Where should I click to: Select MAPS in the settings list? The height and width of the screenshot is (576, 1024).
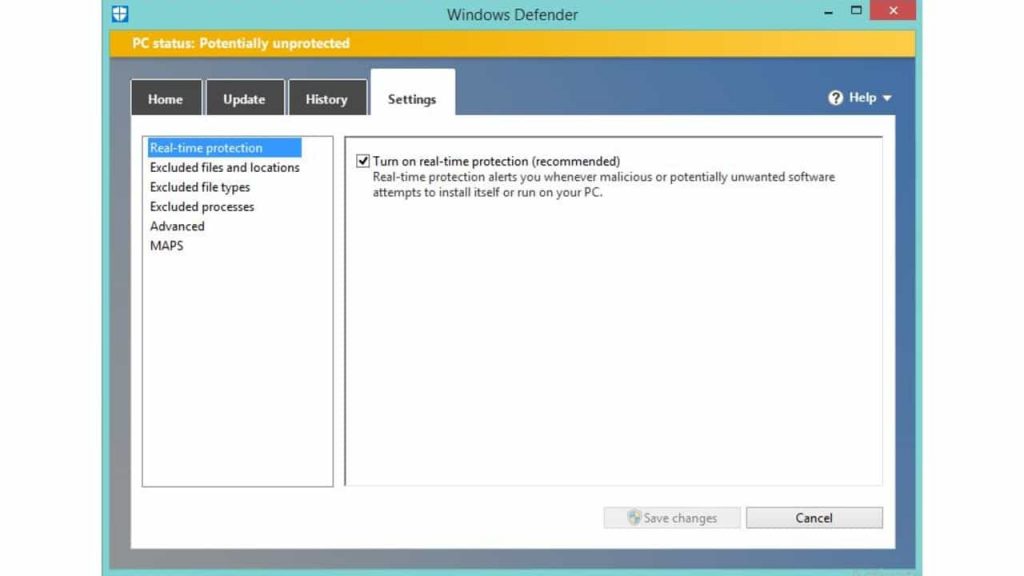tap(167, 246)
